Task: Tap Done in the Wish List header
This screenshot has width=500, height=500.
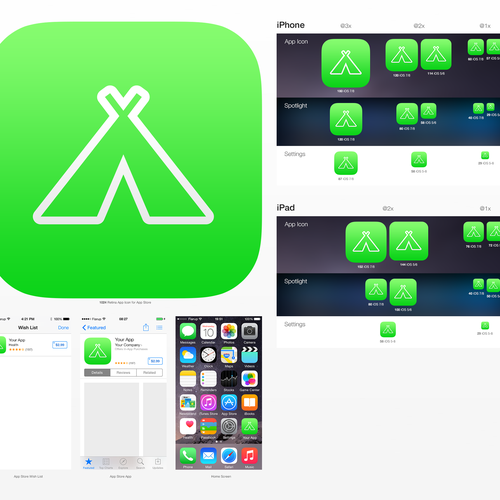Action: (x=63, y=328)
